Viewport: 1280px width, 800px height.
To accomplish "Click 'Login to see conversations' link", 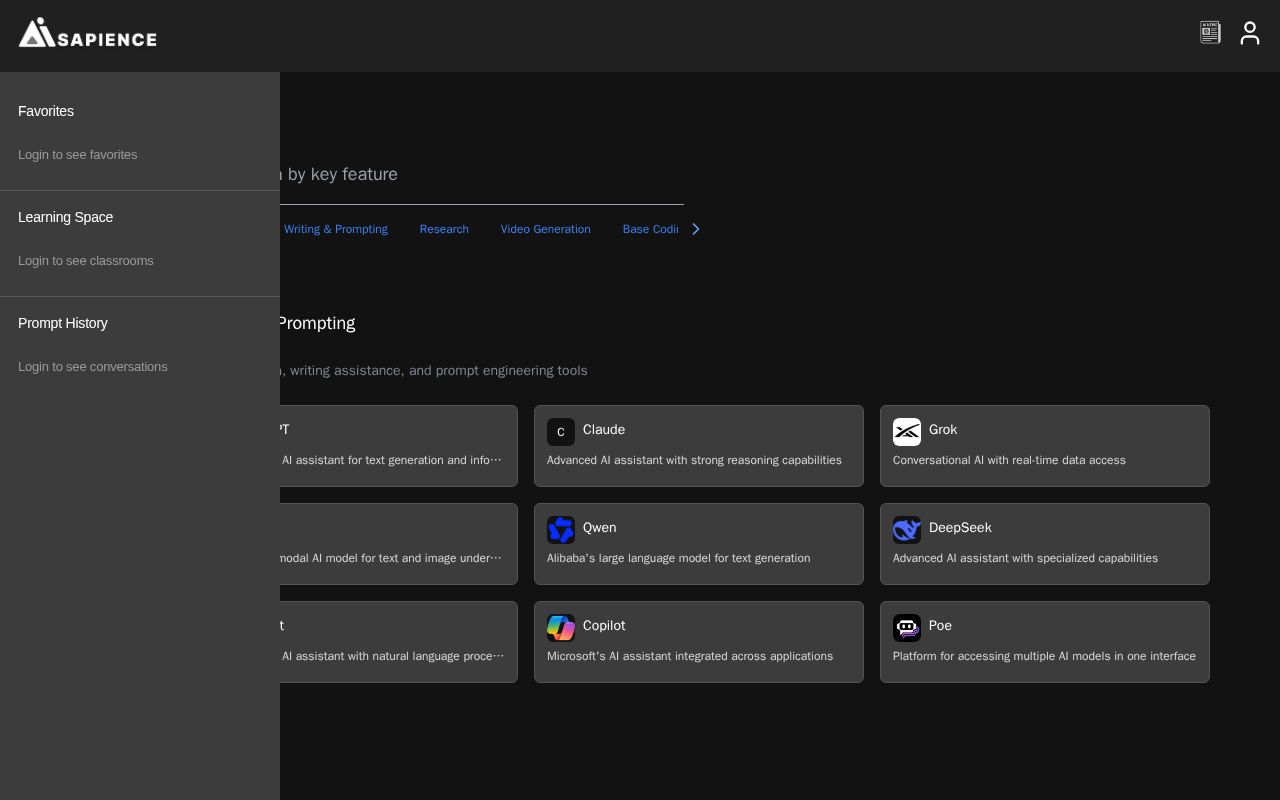I will [x=93, y=367].
